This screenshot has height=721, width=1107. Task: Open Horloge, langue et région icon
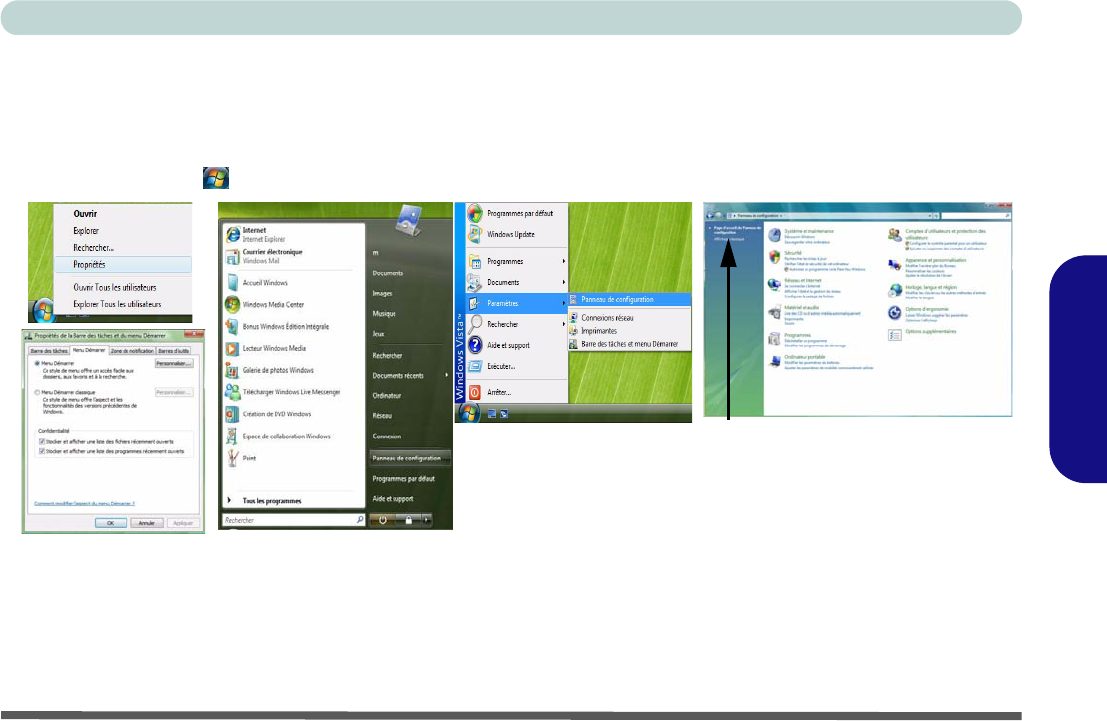pyautogui.click(x=894, y=290)
